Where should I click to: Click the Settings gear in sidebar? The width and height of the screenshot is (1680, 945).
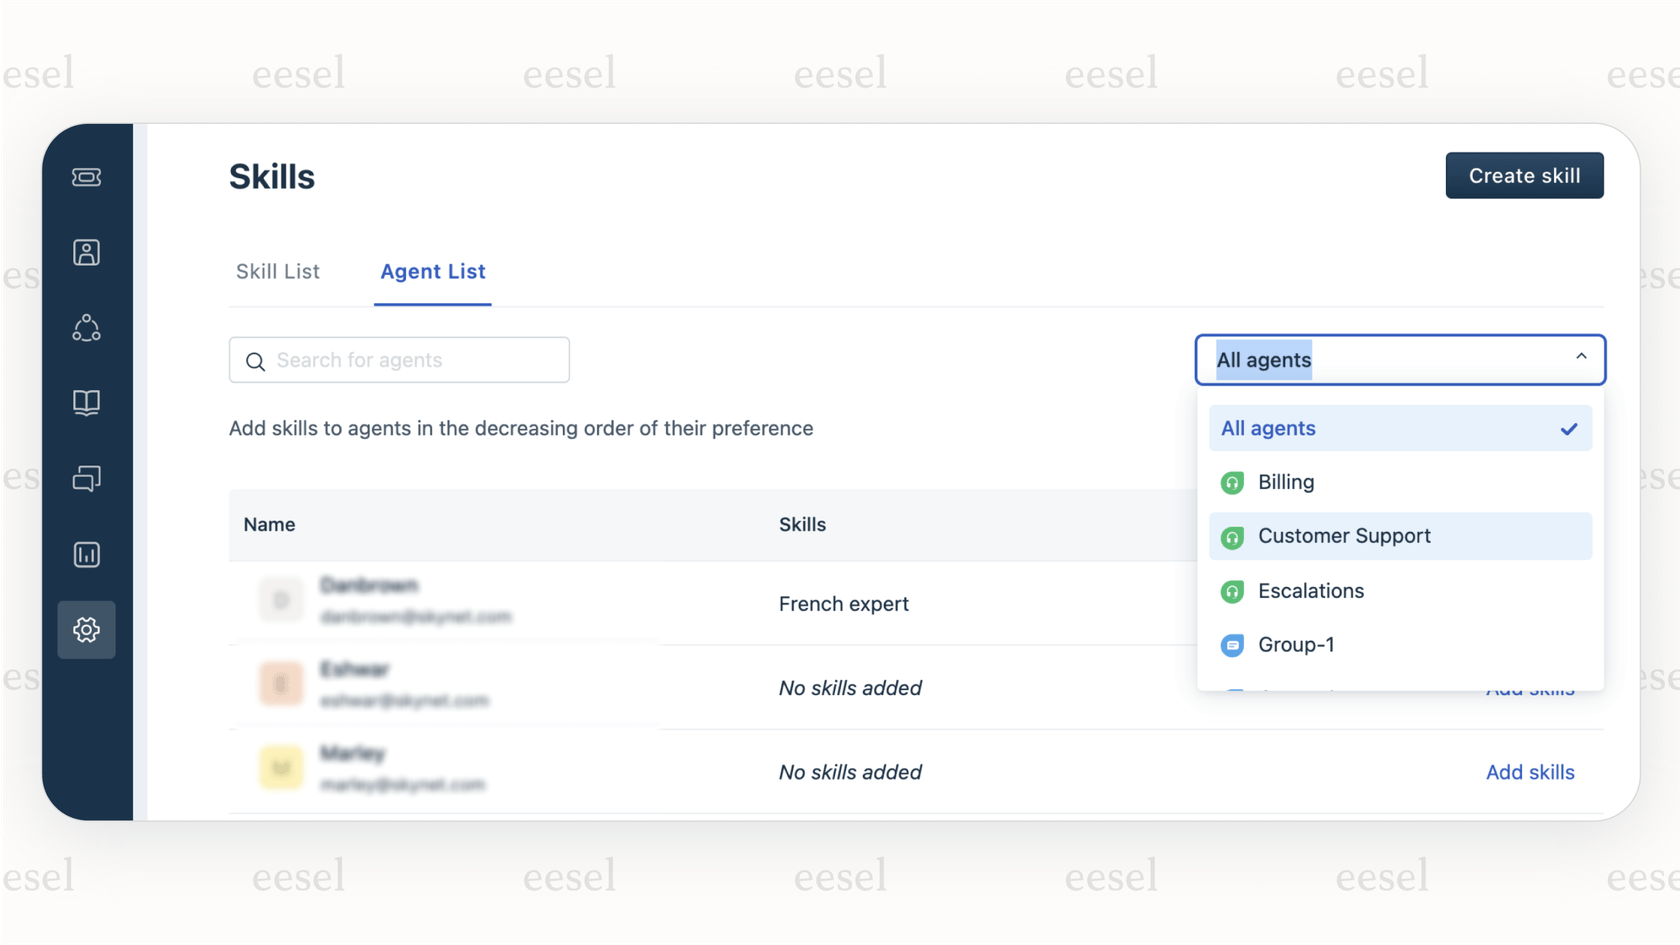point(87,630)
